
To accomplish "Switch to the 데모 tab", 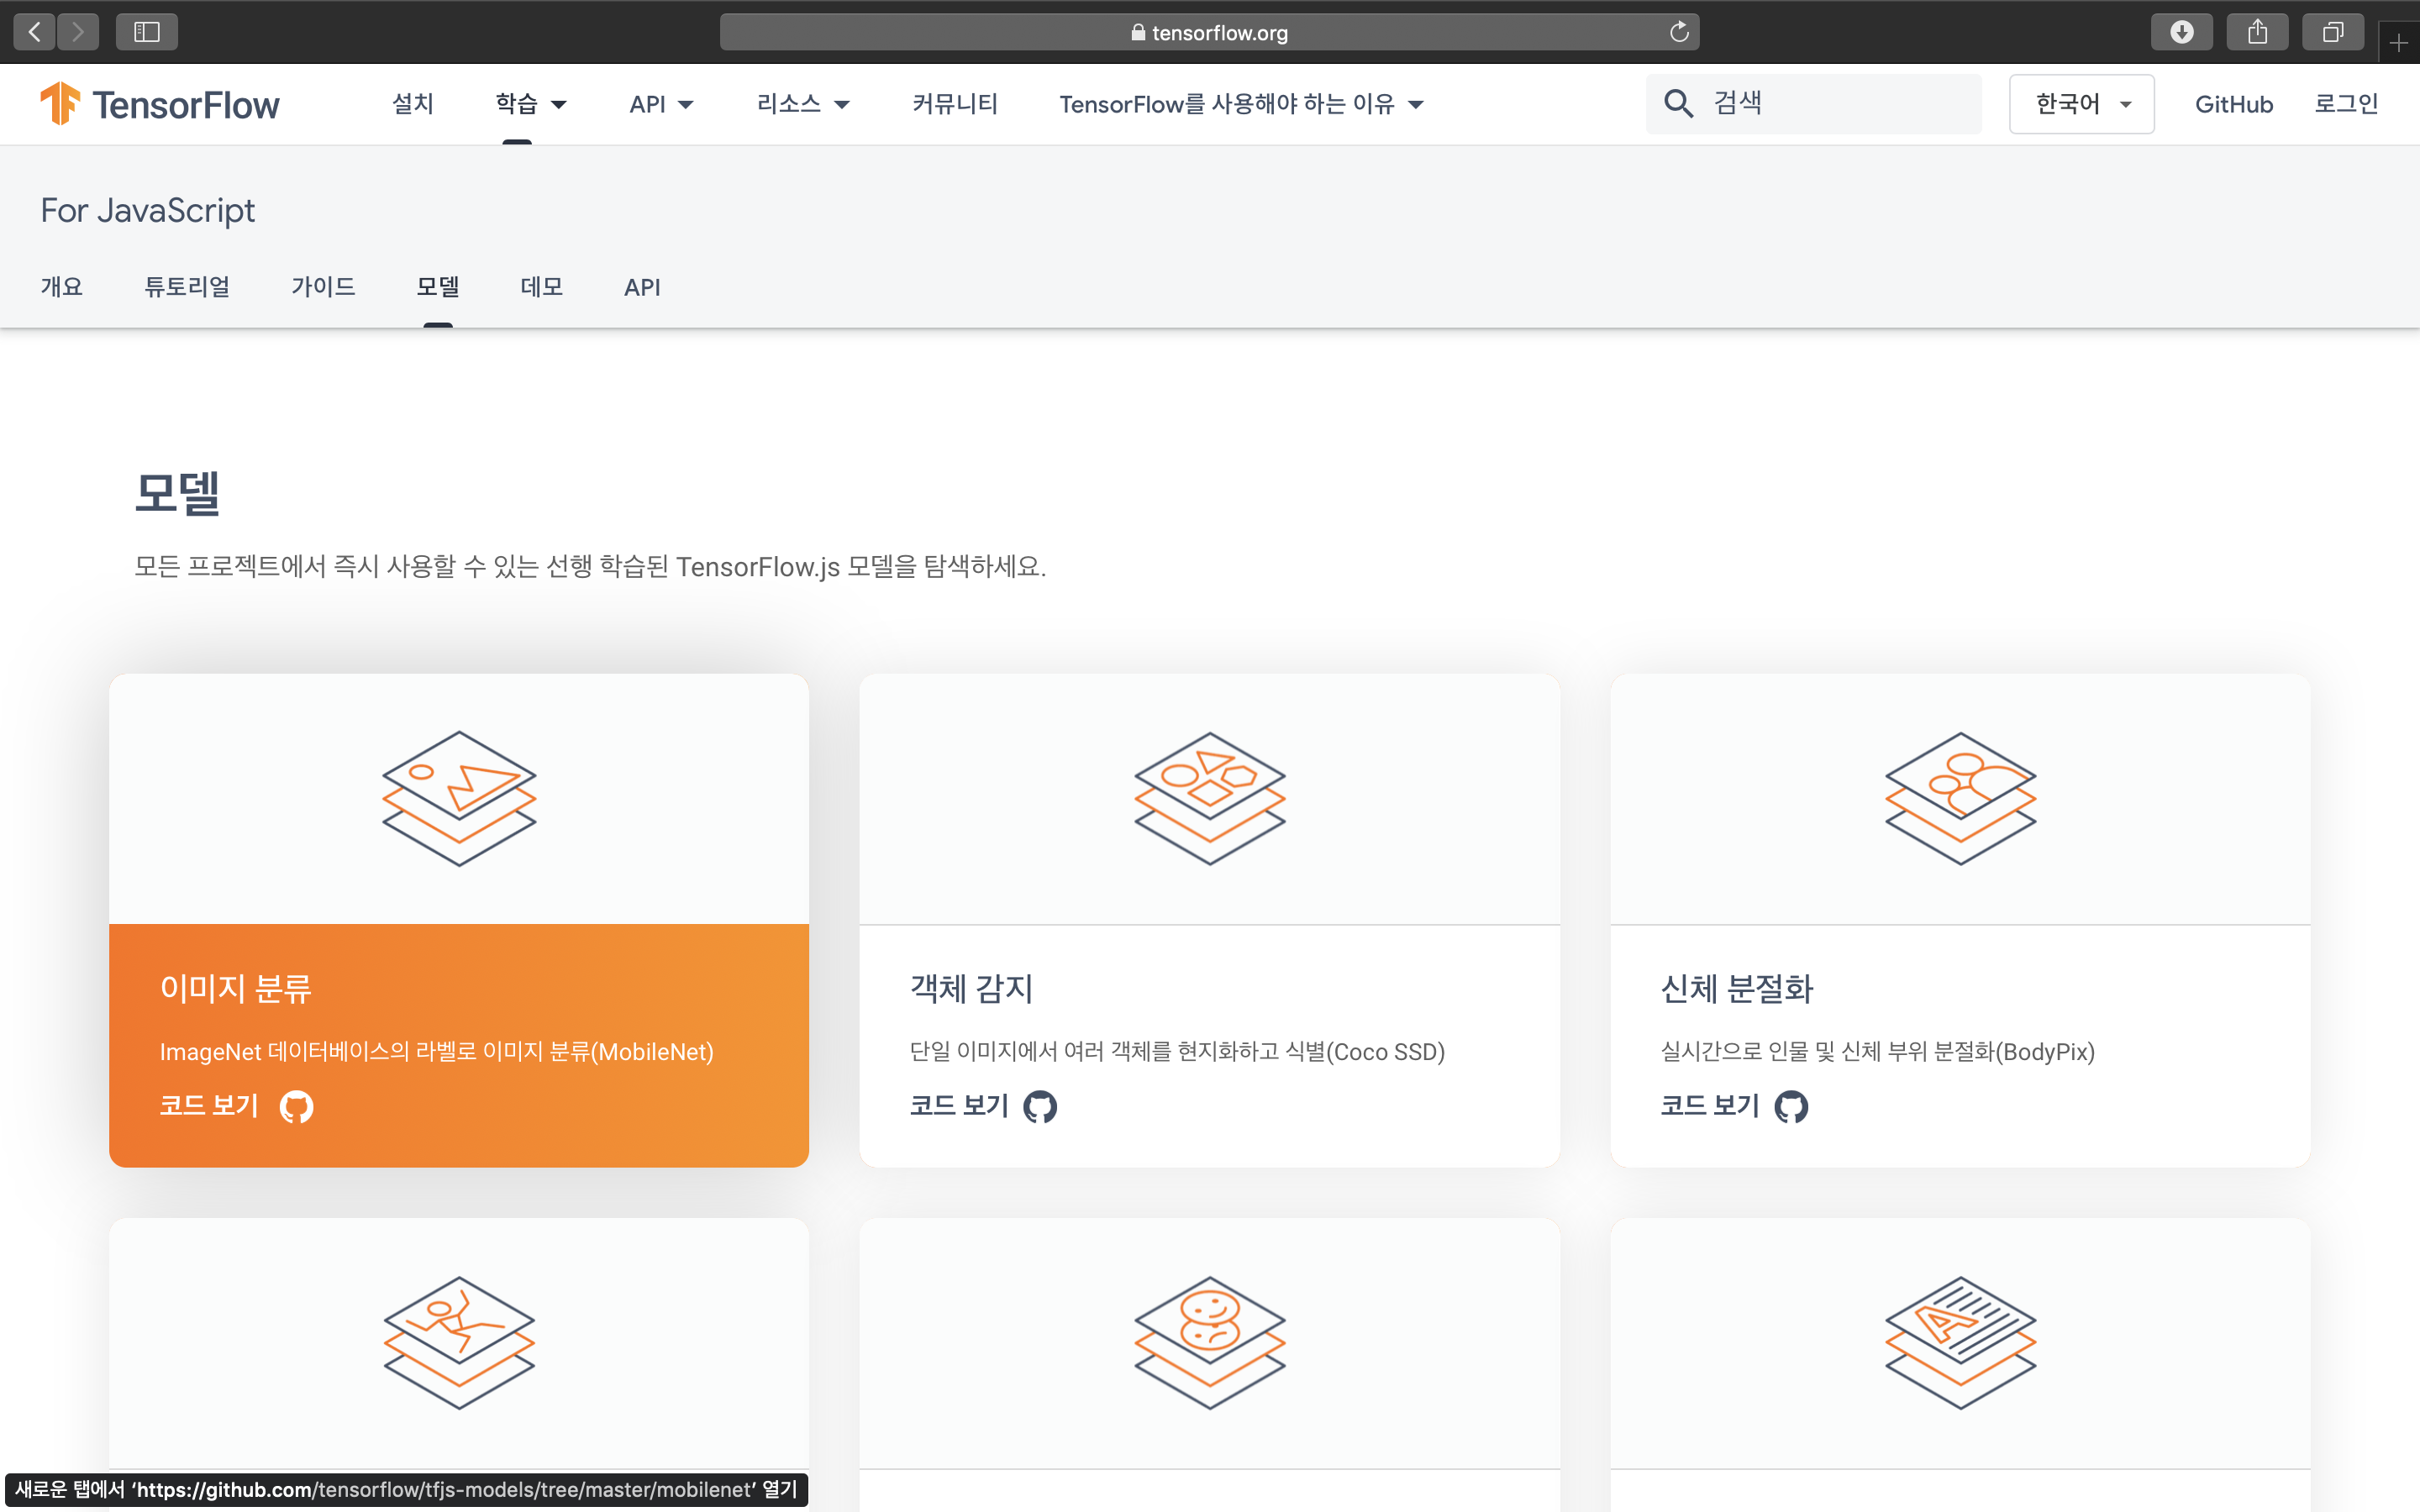I will [x=541, y=287].
